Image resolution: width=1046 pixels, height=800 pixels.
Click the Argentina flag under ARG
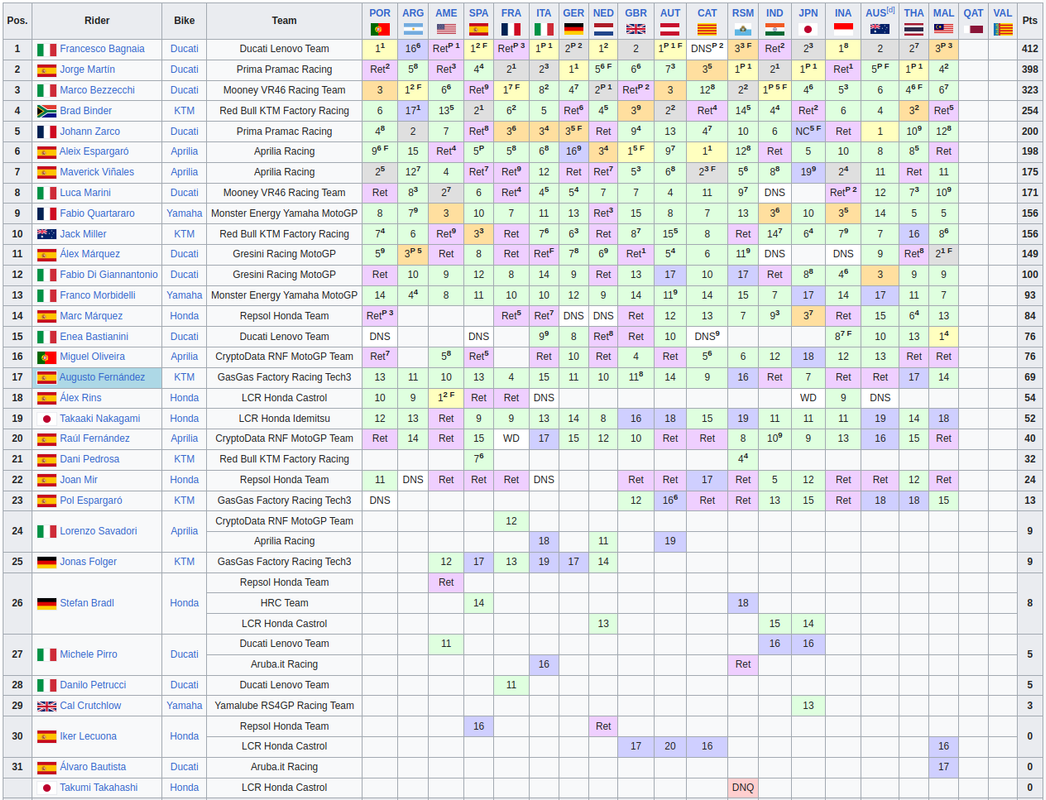pyautogui.click(x=413, y=29)
